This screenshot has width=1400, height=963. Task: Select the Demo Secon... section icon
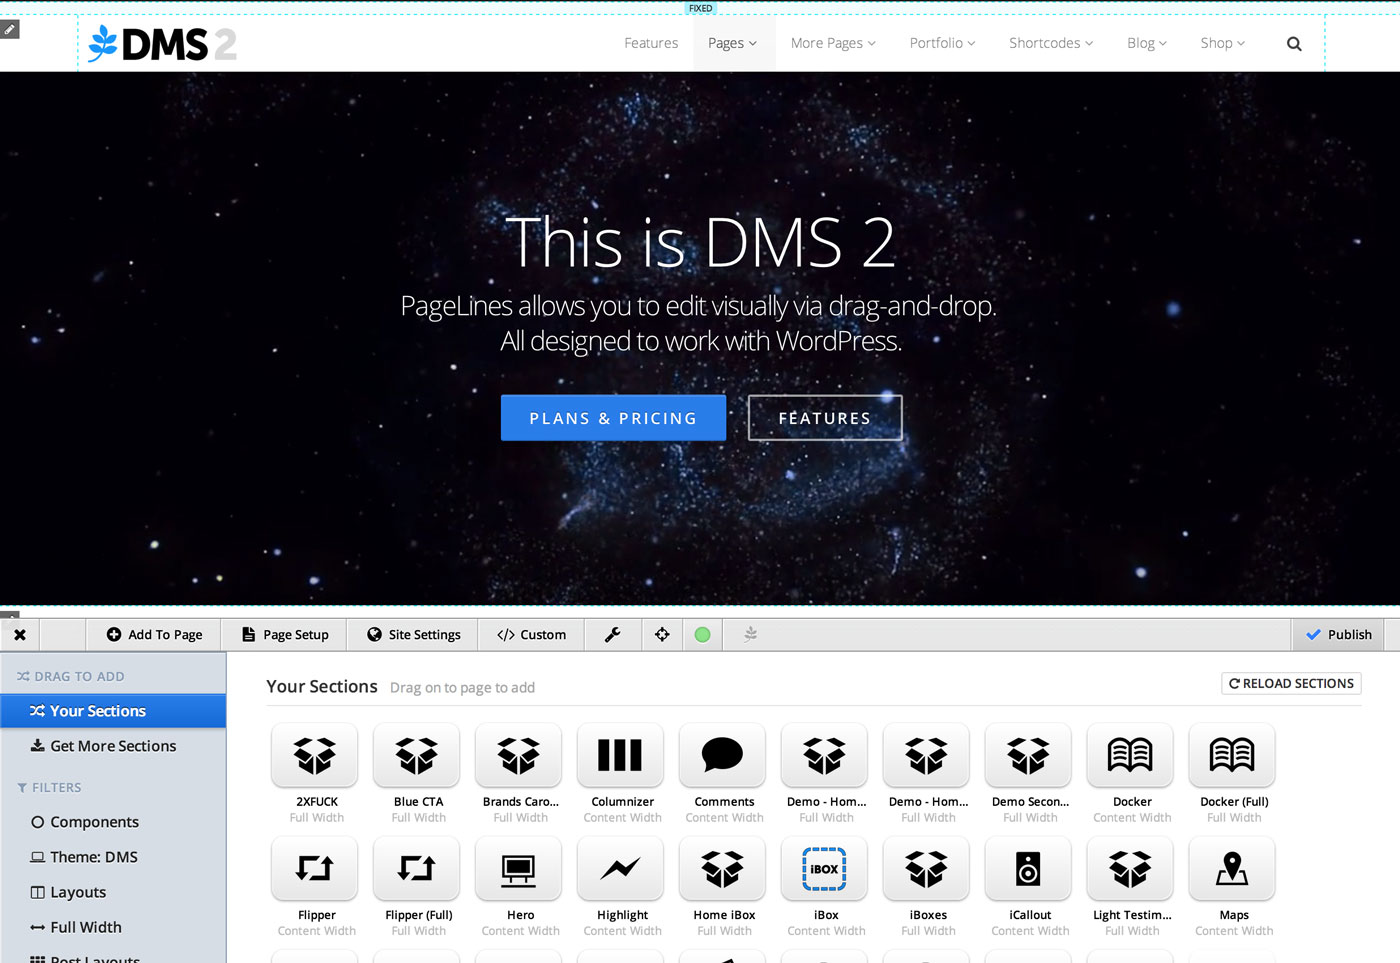(x=1029, y=755)
